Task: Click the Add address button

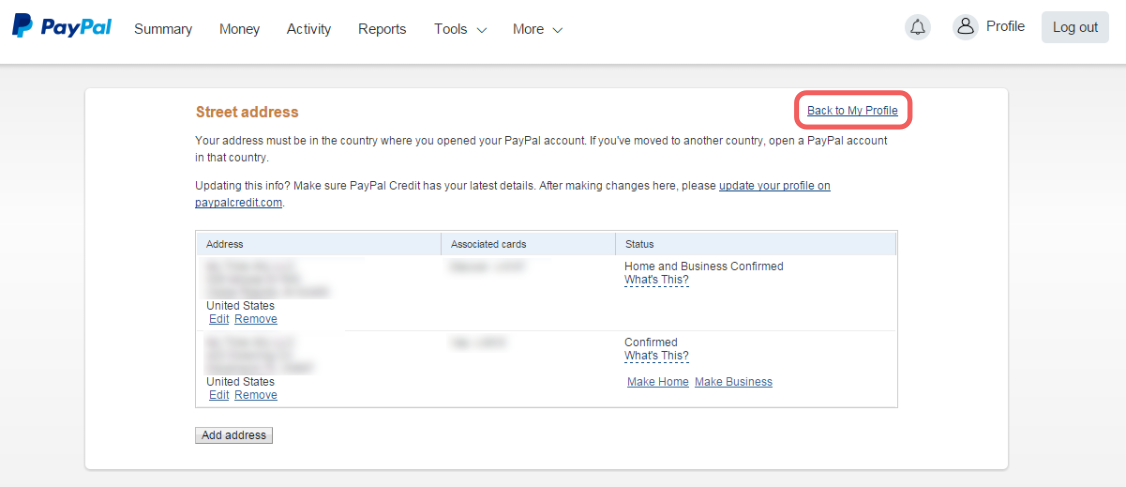Action: 234,435
